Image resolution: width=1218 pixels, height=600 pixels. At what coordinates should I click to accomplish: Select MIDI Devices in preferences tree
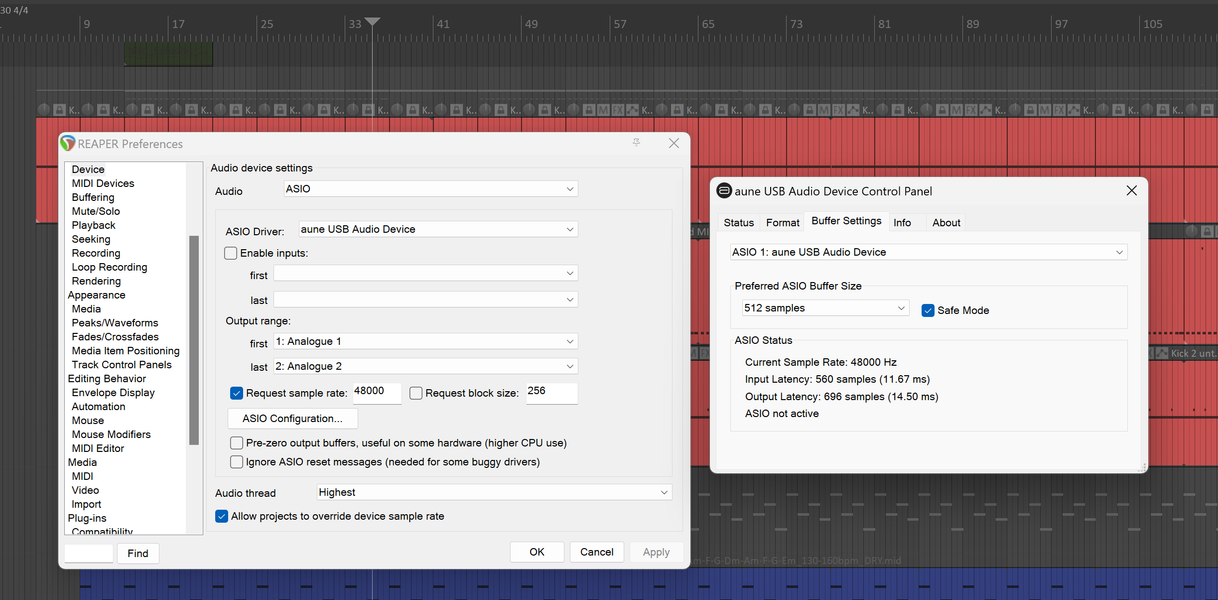tap(103, 184)
